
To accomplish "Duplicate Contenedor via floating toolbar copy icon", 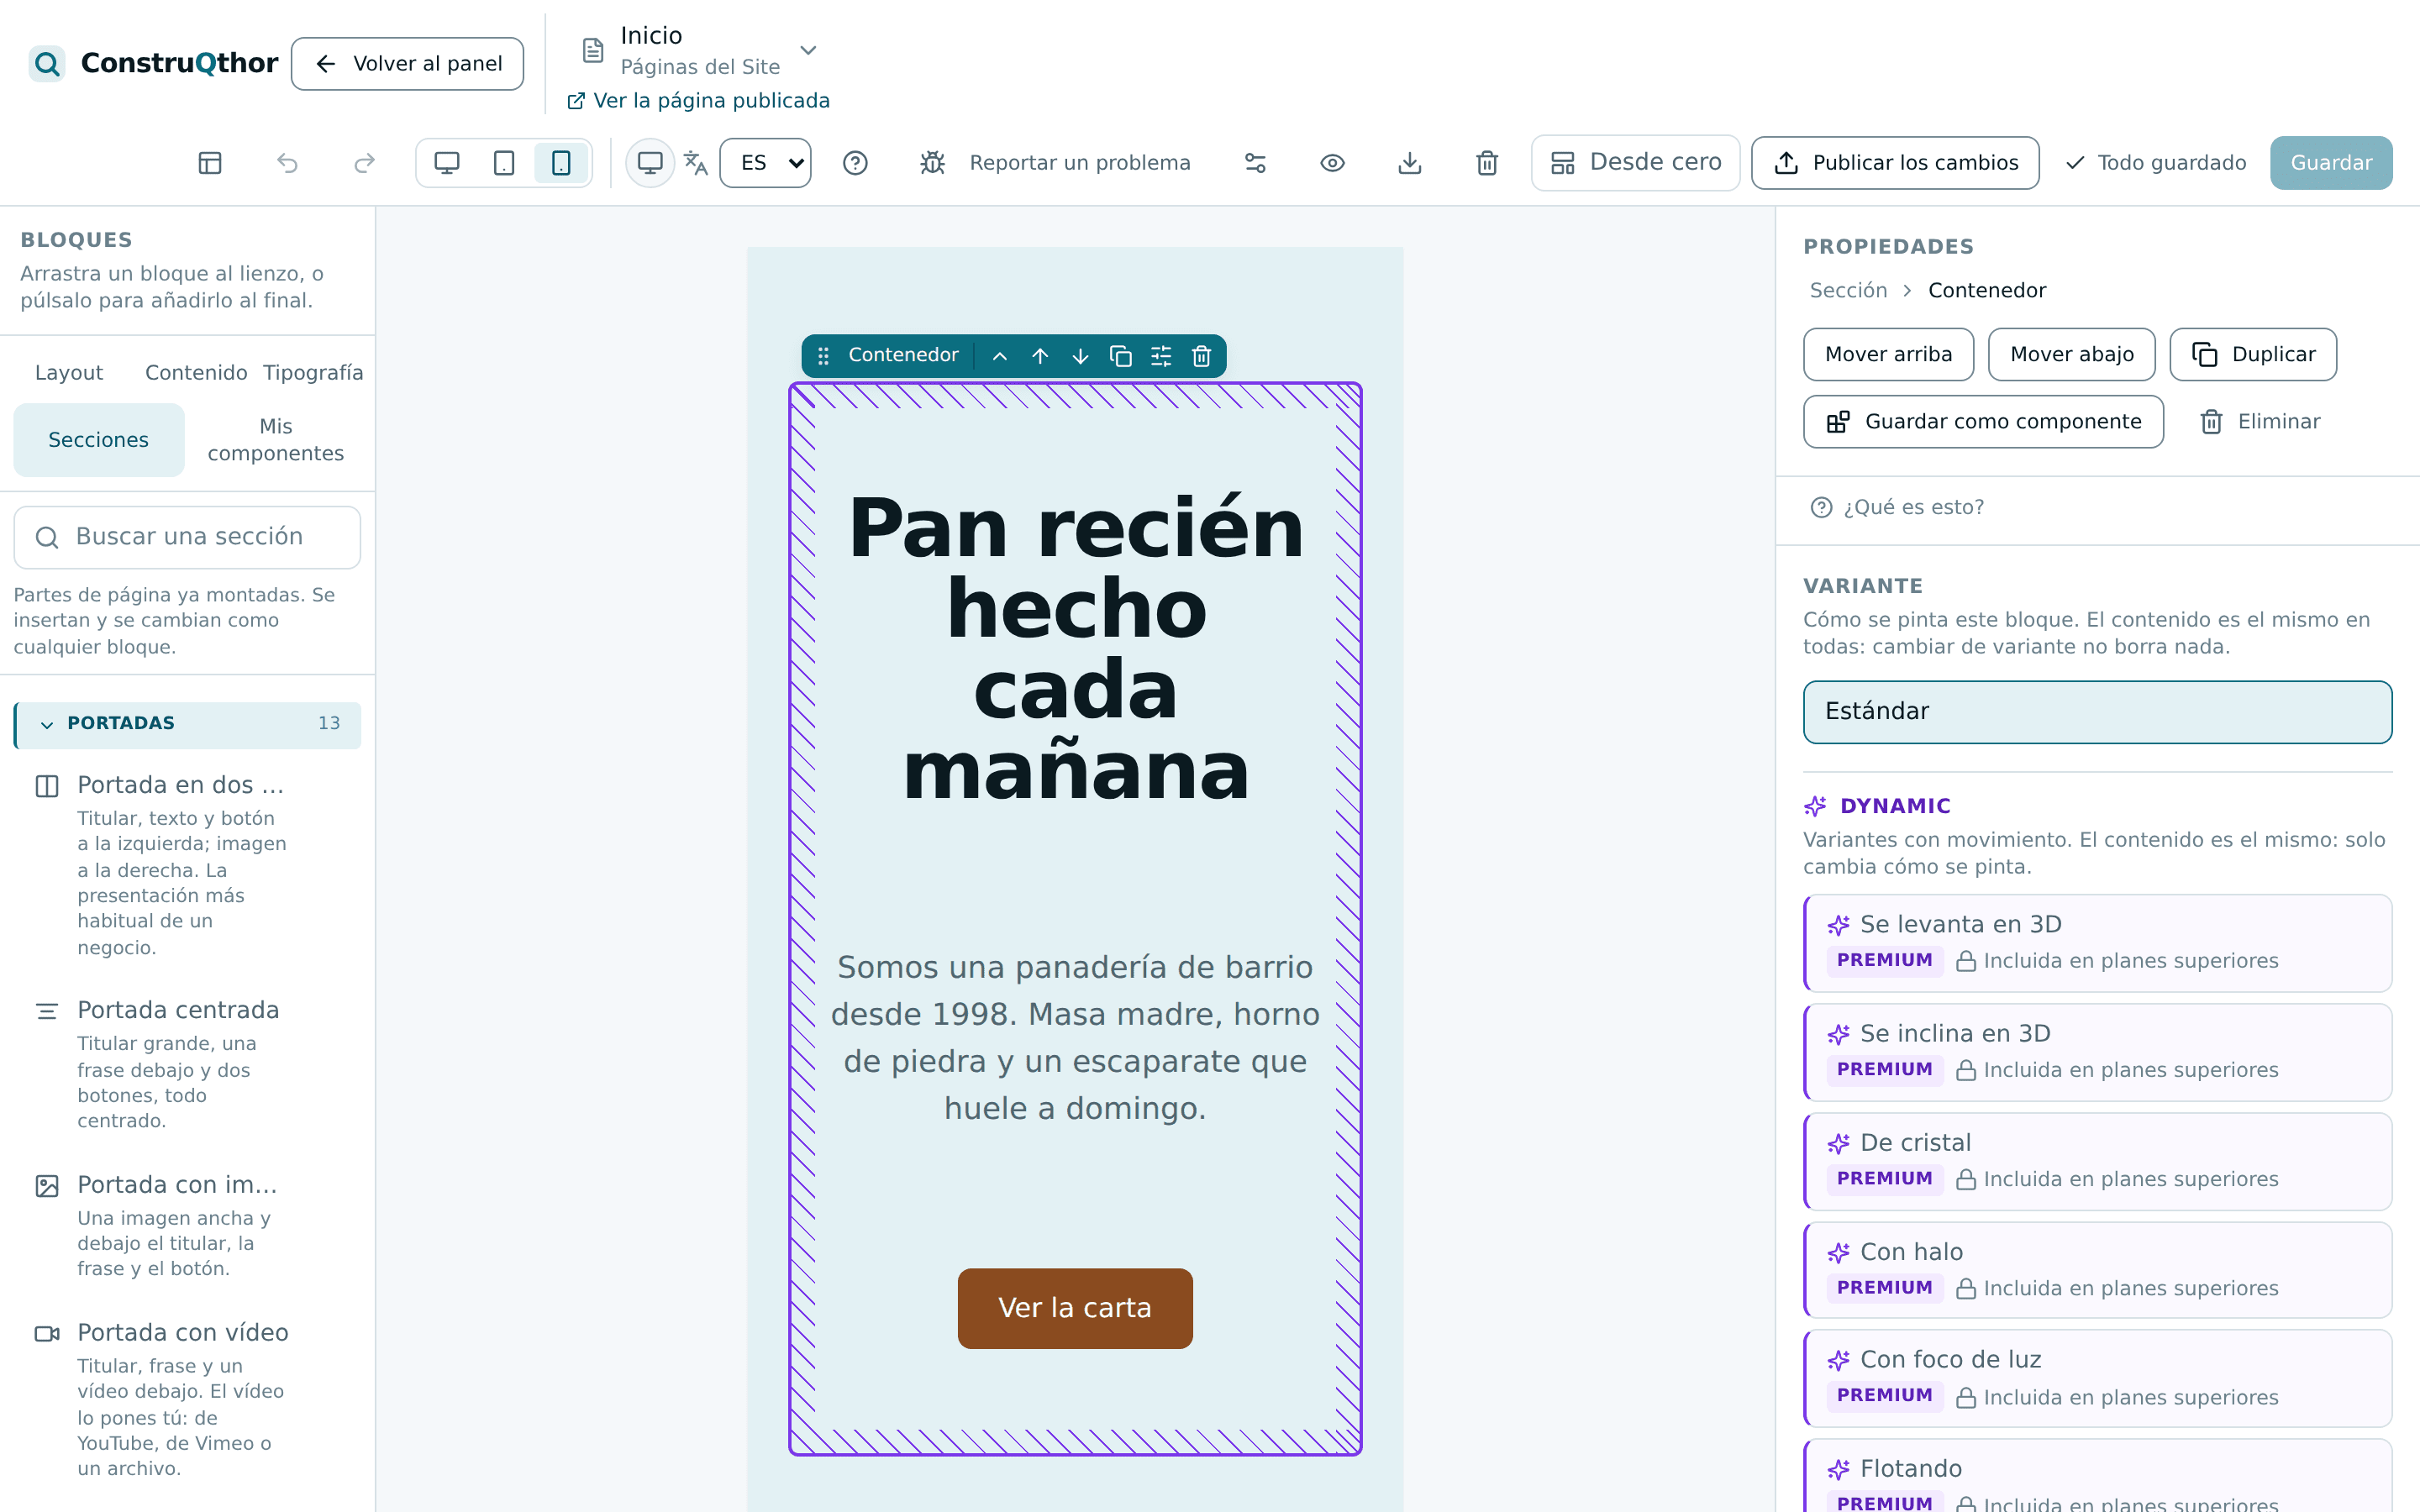I will [1121, 356].
